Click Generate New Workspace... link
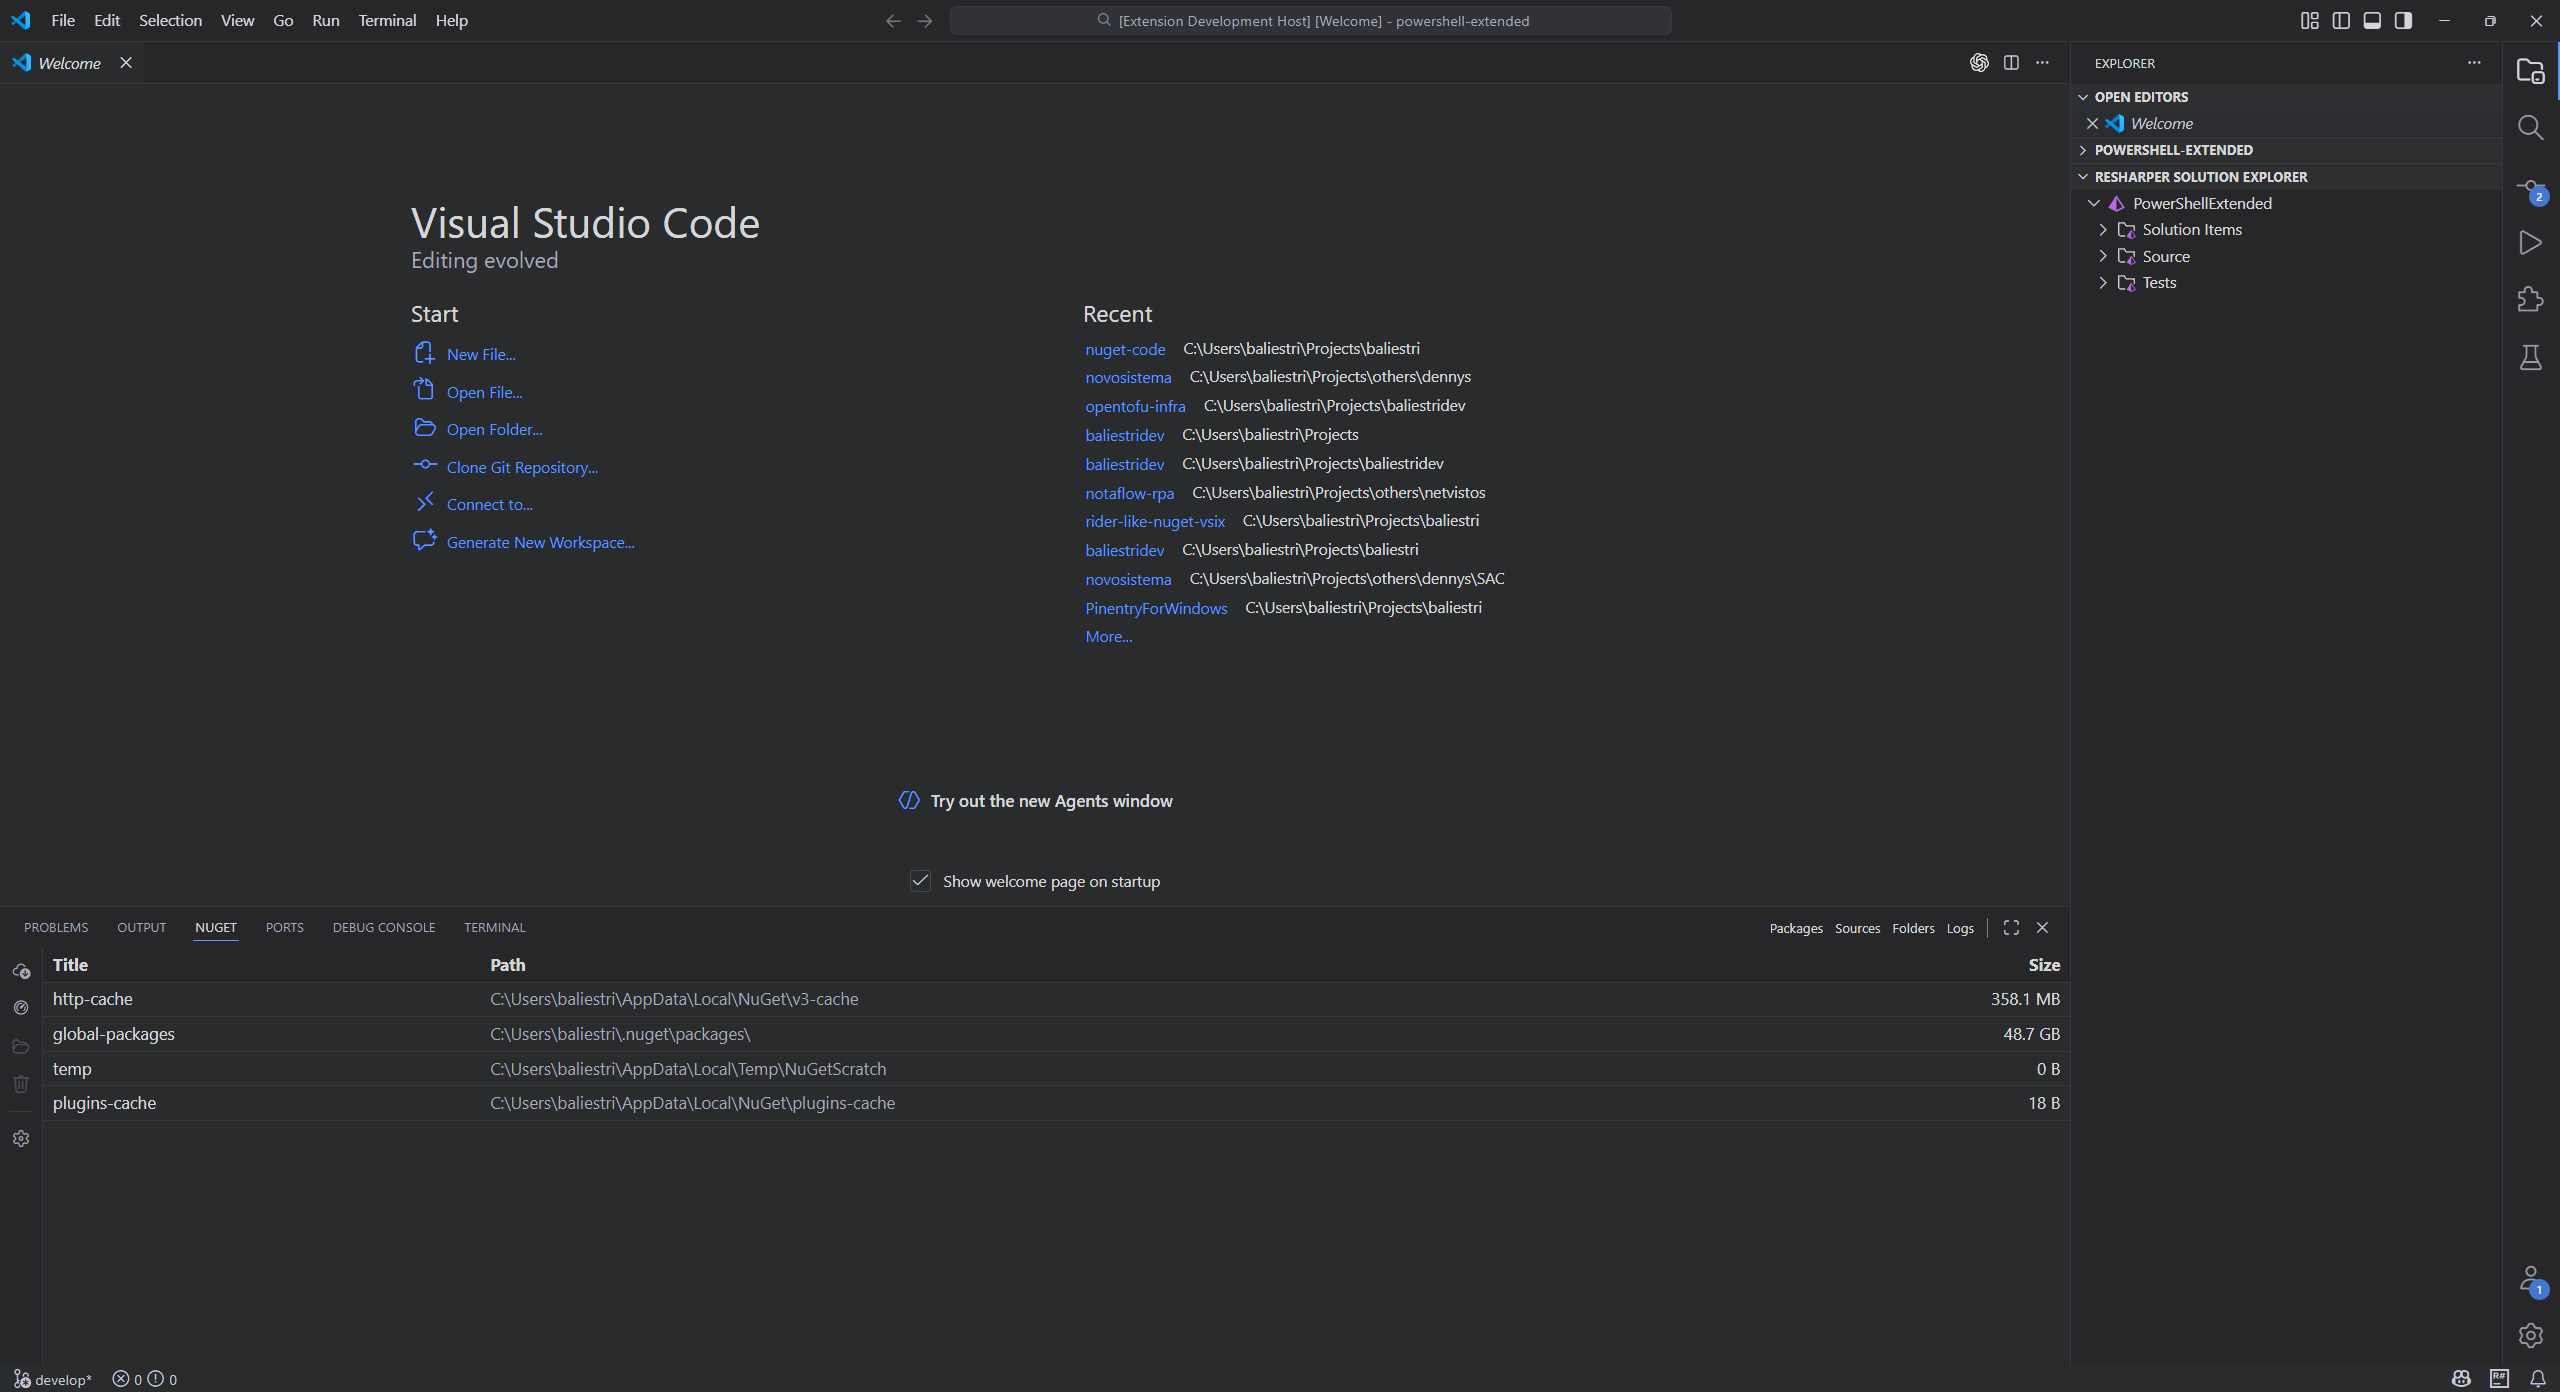 point(540,542)
